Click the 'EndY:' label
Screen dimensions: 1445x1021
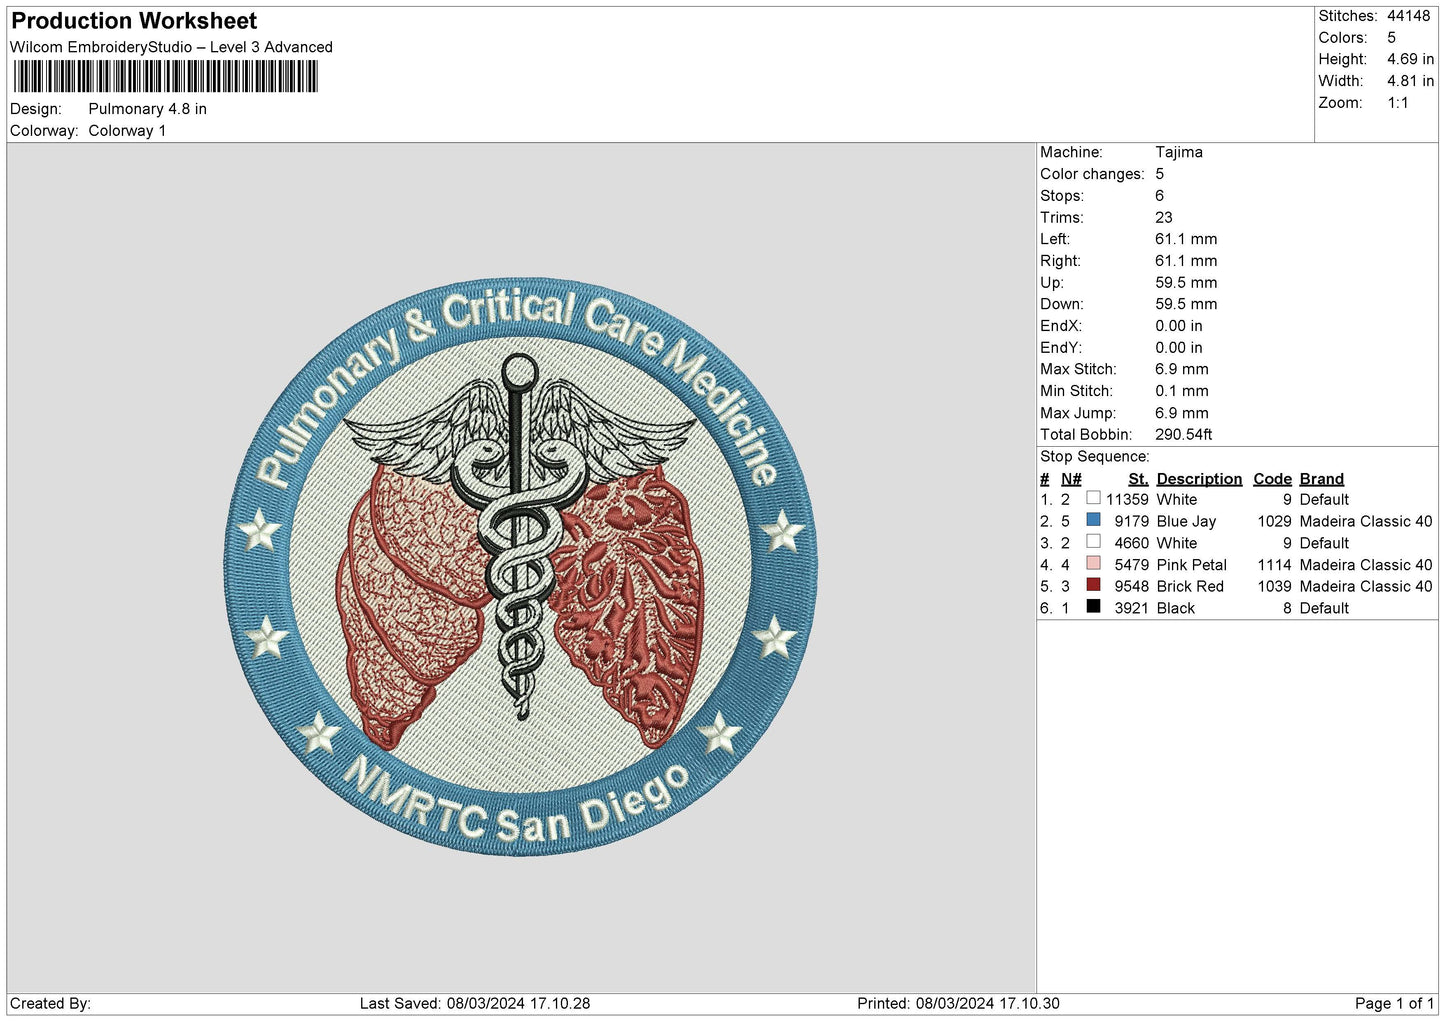[1061, 348]
